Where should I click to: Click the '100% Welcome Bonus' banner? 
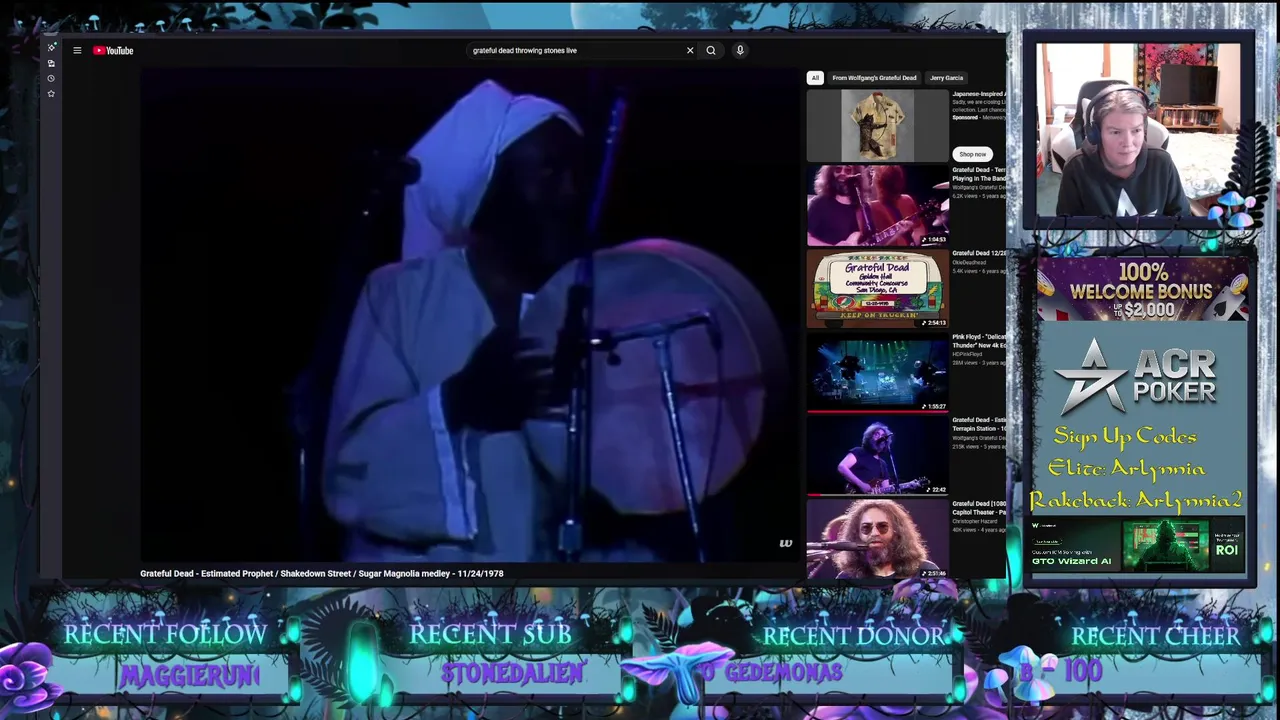point(1141,290)
